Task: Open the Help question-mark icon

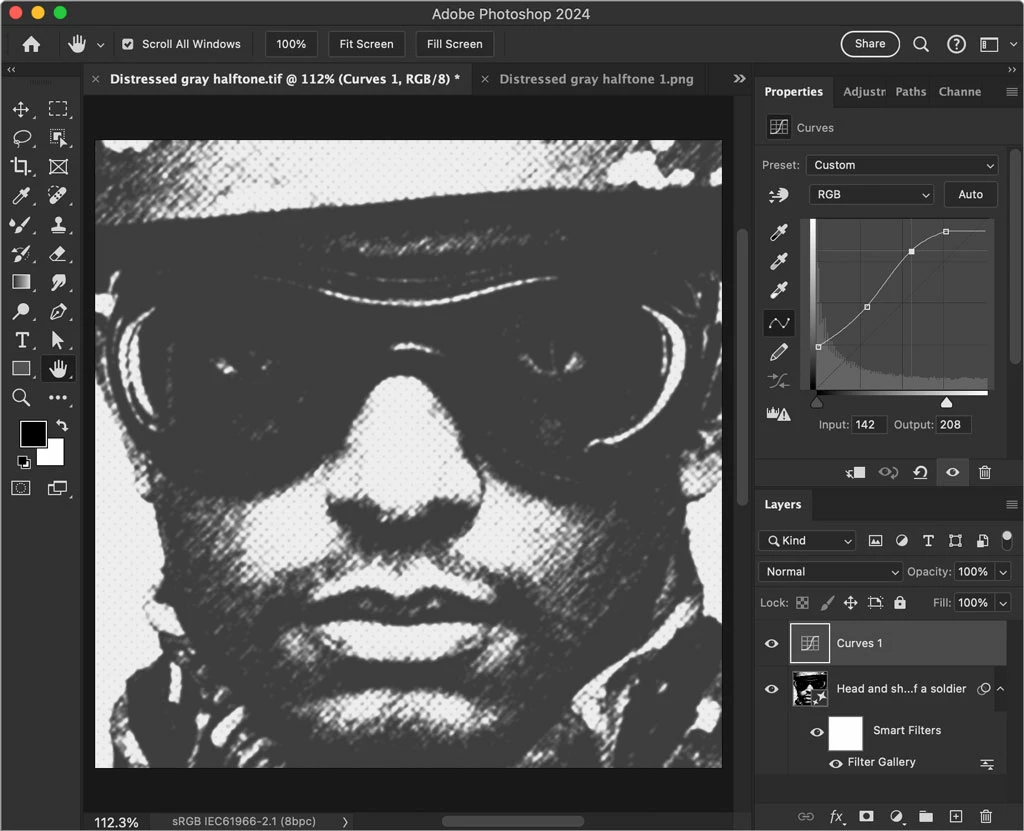Action: [x=956, y=44]
